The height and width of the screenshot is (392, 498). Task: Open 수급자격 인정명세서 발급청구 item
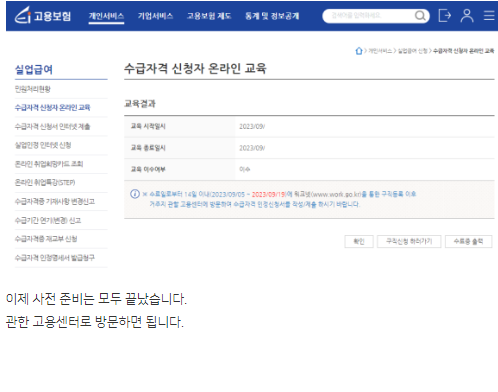click(x=55, y=257)
